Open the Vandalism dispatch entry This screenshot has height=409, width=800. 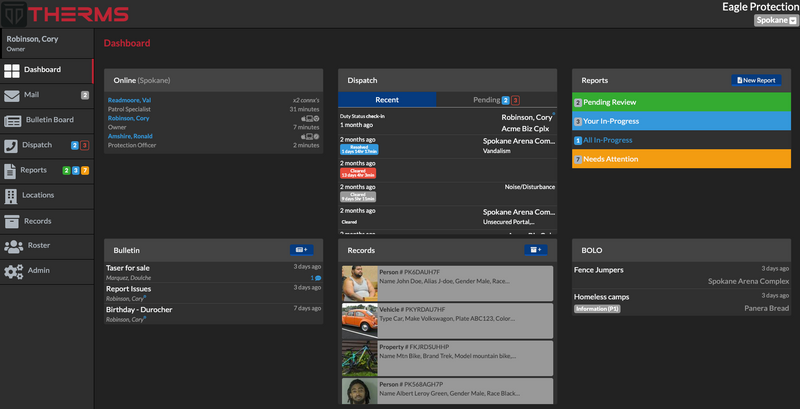click(447, 146)
